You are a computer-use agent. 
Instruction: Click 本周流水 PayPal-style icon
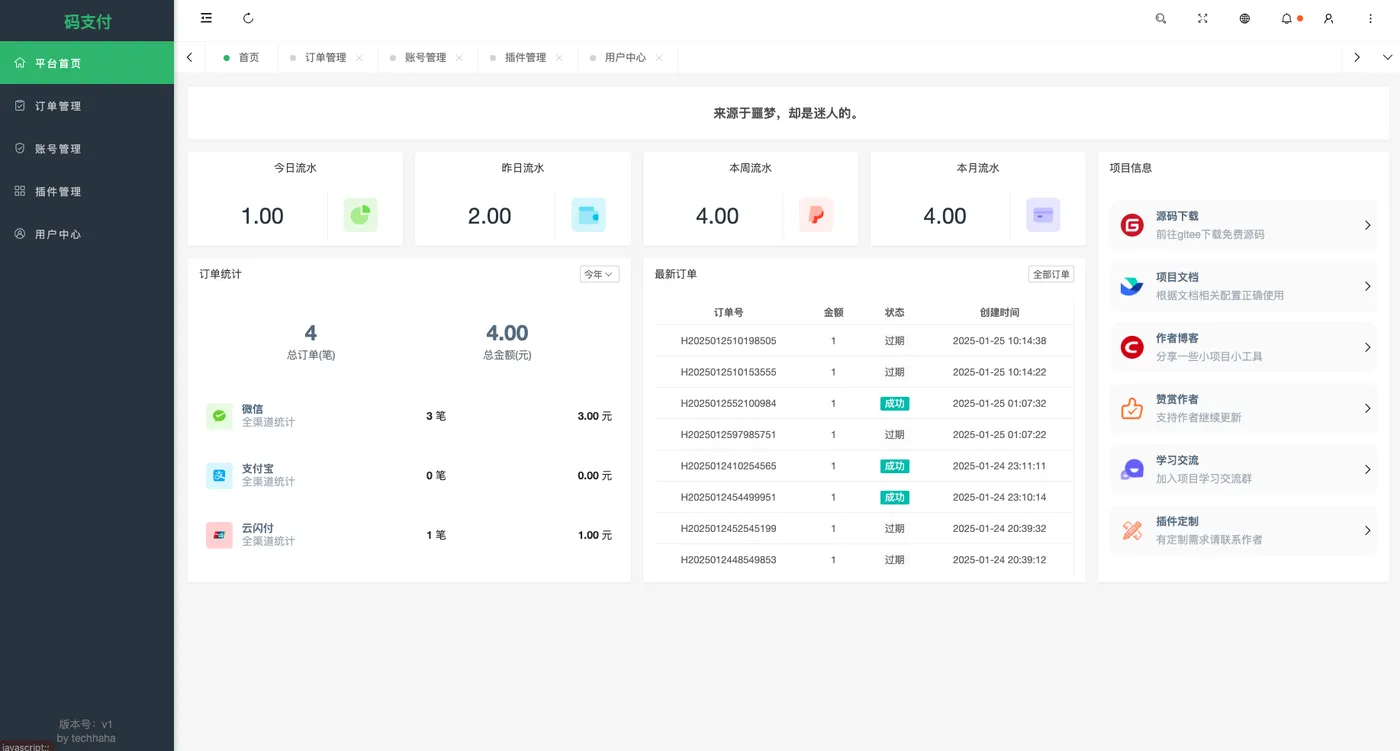816,215
